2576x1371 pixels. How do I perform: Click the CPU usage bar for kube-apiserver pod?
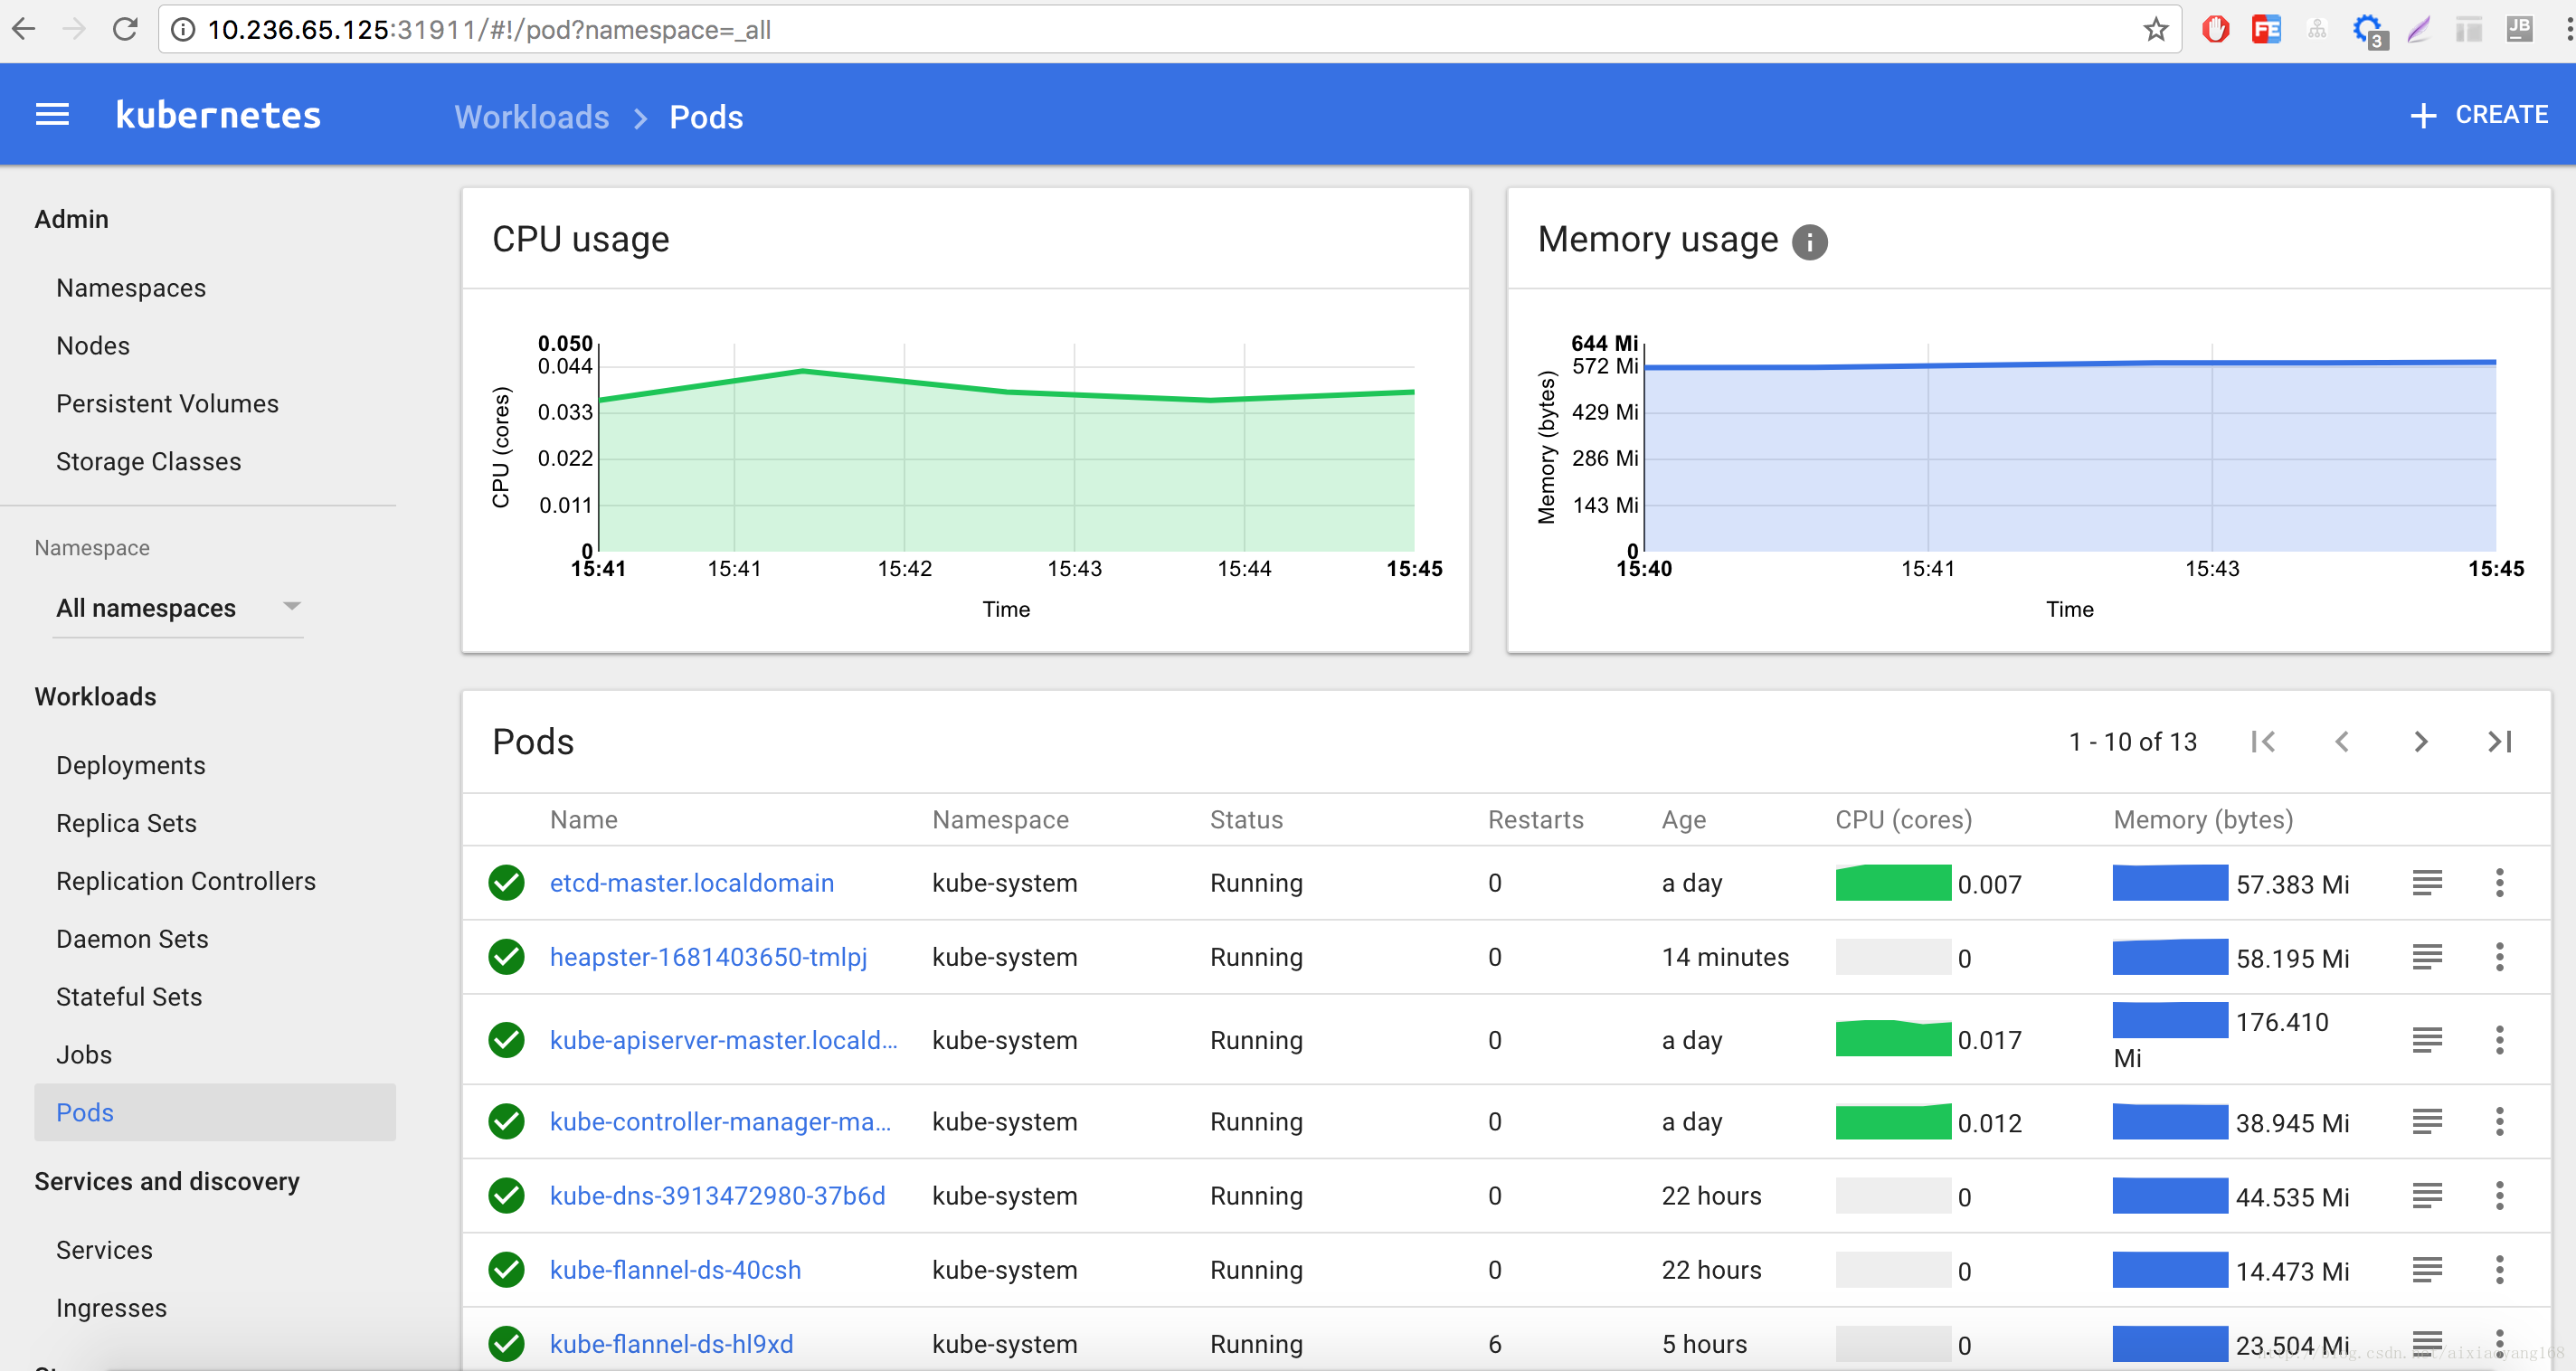(1893, 1040)
